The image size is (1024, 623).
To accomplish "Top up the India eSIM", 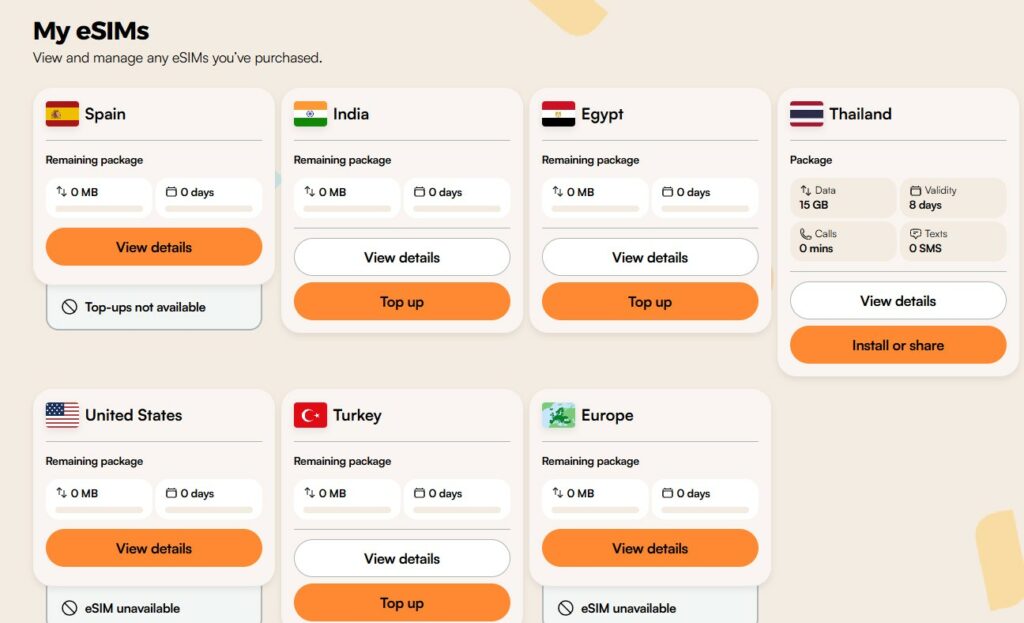I will click(401, 301).
